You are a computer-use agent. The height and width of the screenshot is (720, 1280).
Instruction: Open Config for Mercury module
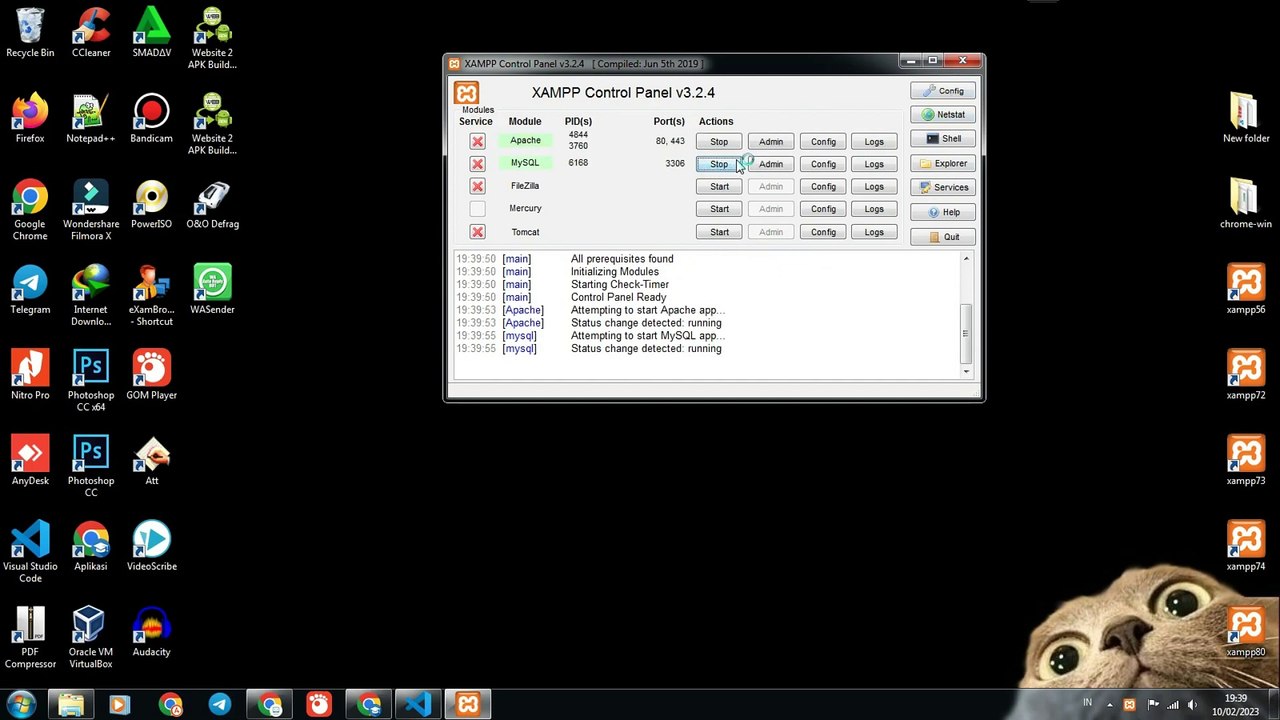coord(823,209)
